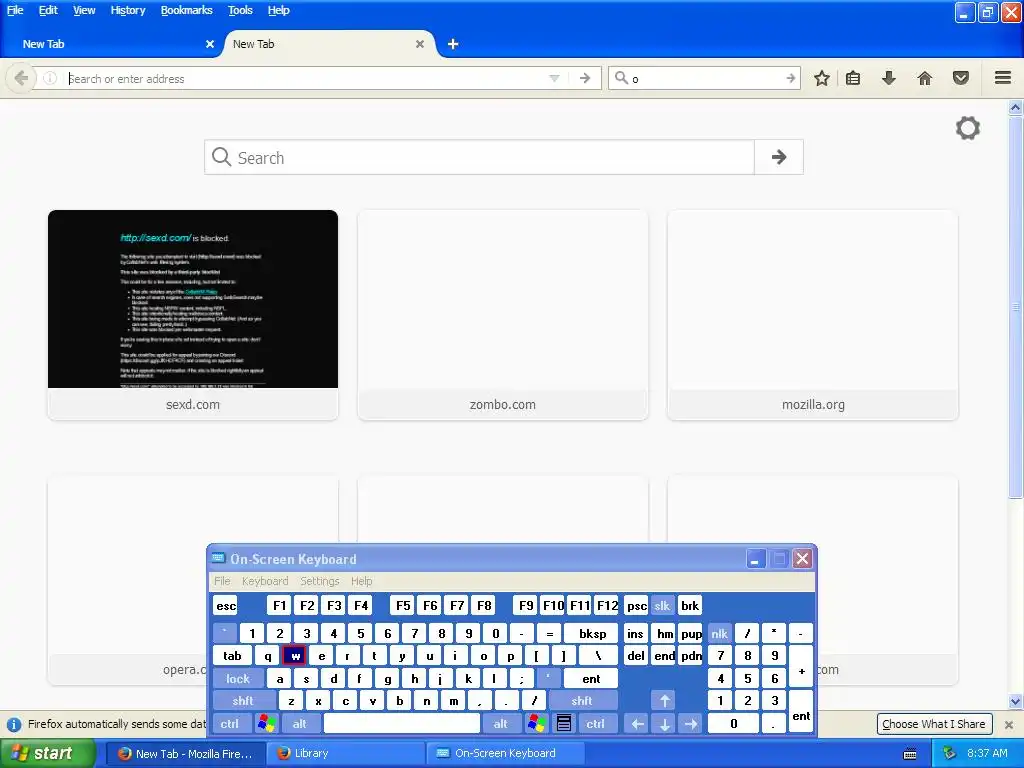
Task: Click the tab key on keyboard
Action: [232, 656]
